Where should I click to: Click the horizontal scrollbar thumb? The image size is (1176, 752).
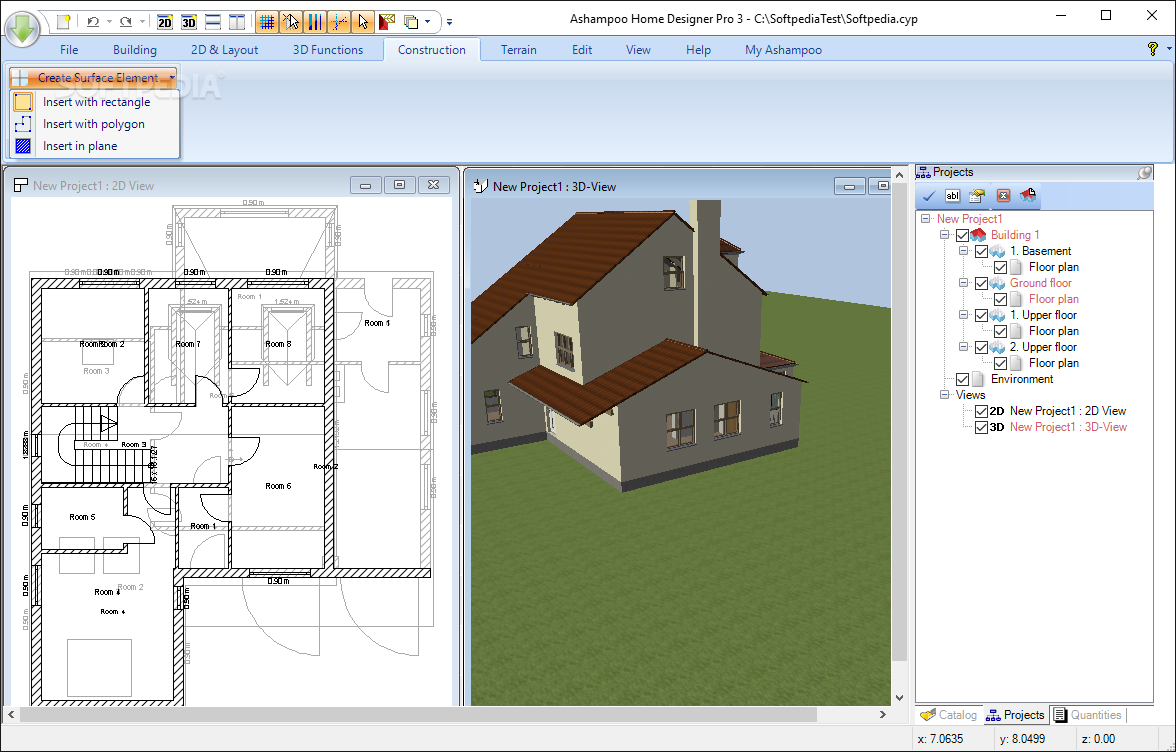[x=417, y=715]
